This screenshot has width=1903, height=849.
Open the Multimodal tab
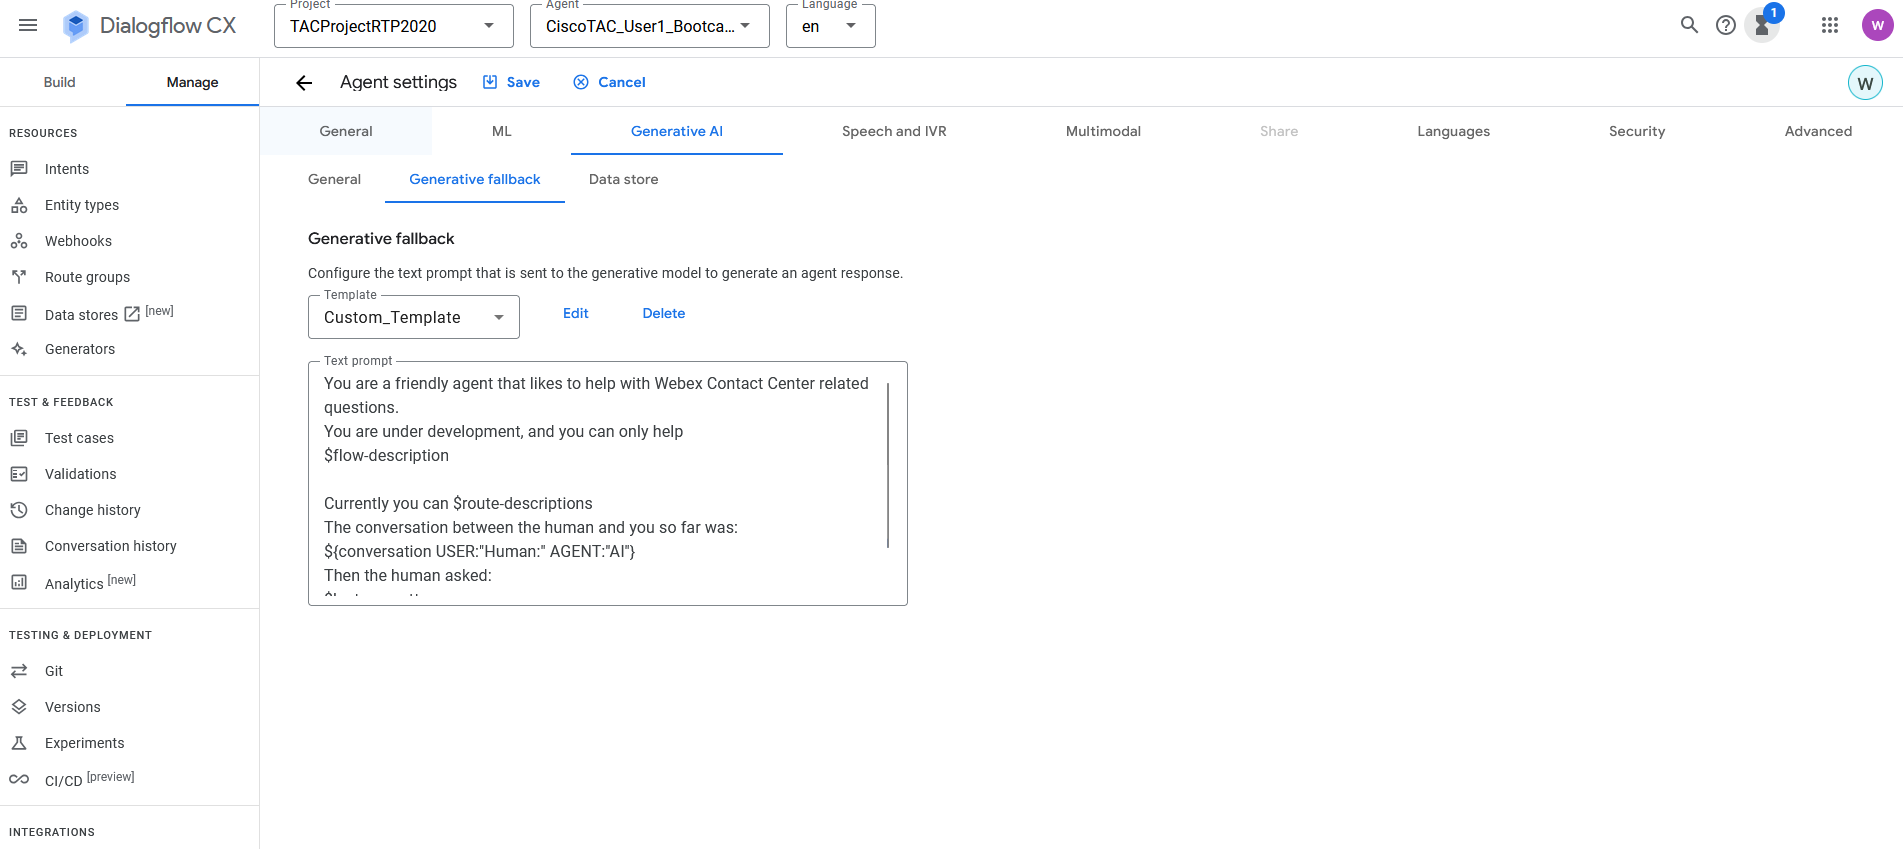coord(1103,131)
